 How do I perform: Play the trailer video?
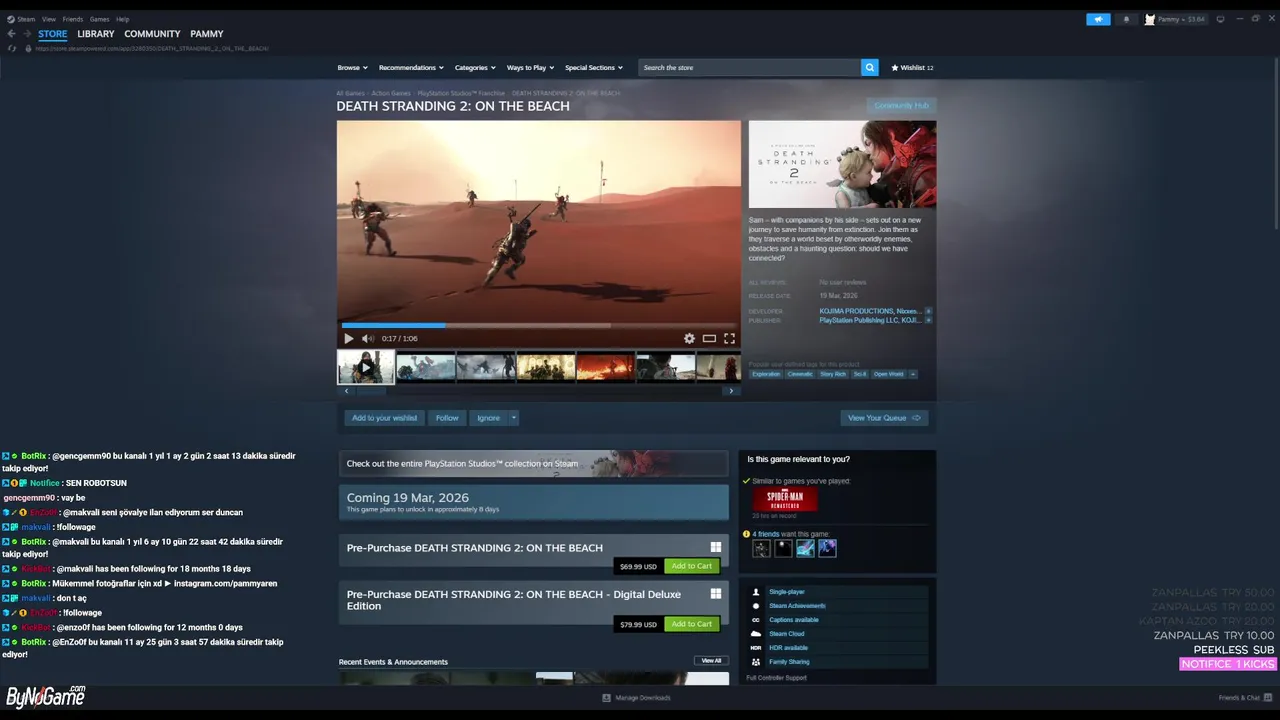349,338
